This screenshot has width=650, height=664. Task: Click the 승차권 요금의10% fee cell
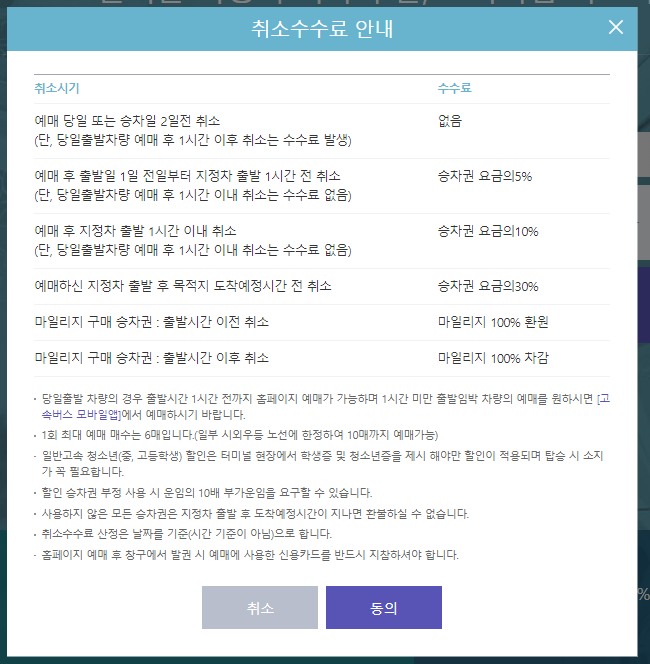pos(488,231)
